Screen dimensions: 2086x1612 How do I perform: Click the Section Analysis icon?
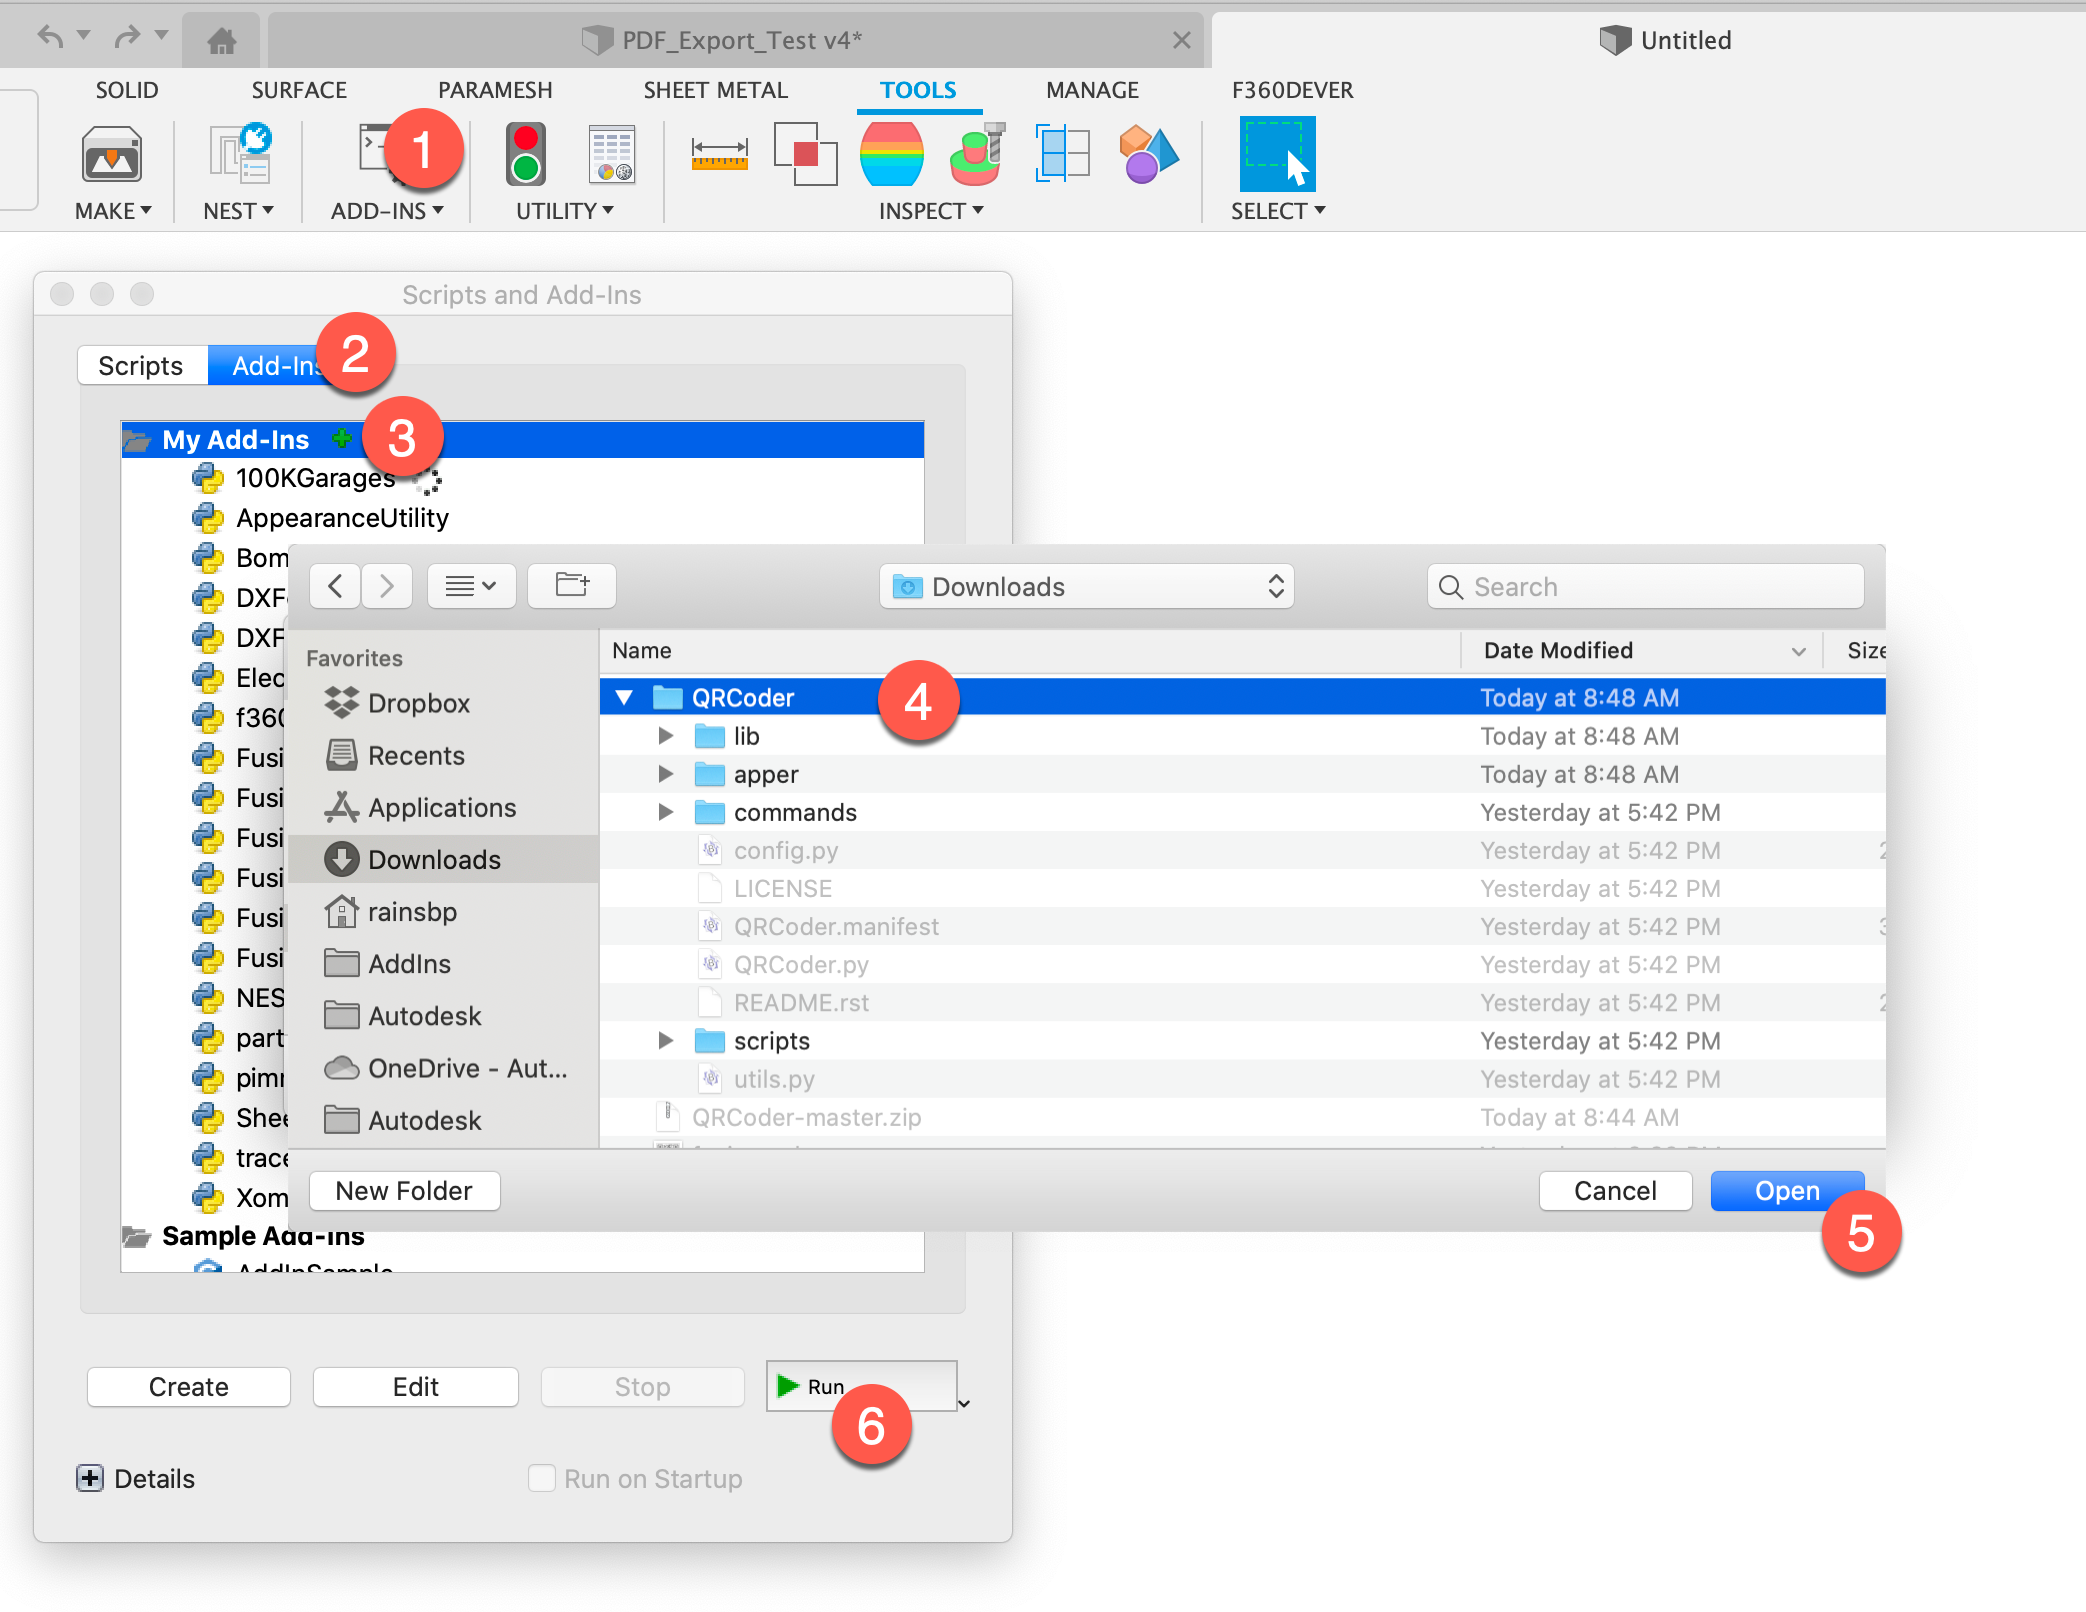[1062, 155]
